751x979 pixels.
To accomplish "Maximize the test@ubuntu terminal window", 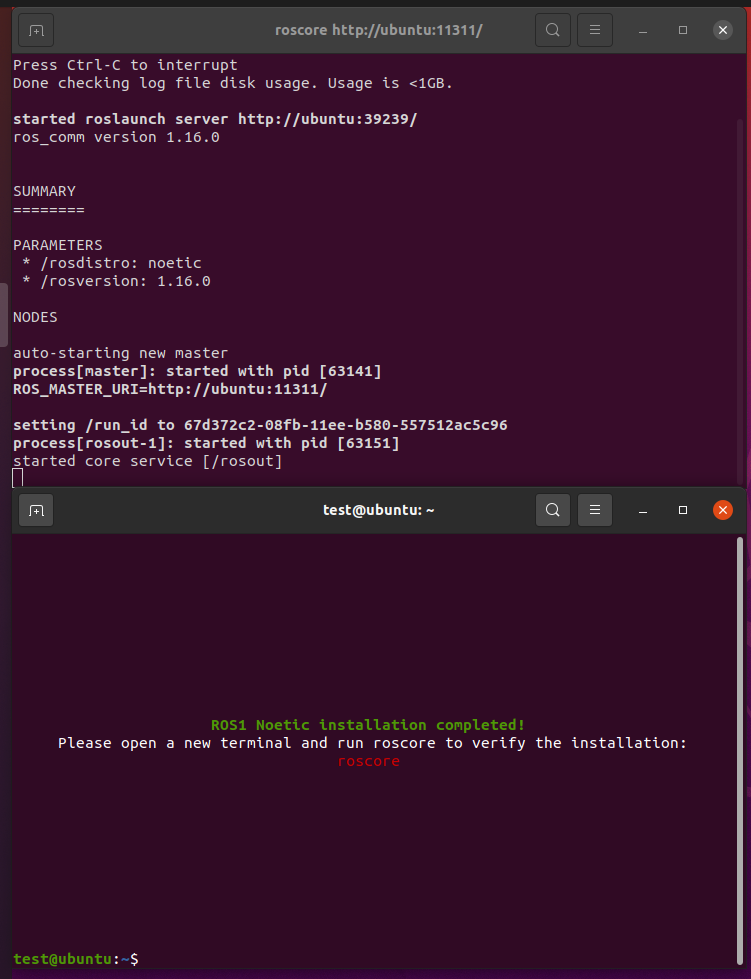I will [x=683, y=510].
